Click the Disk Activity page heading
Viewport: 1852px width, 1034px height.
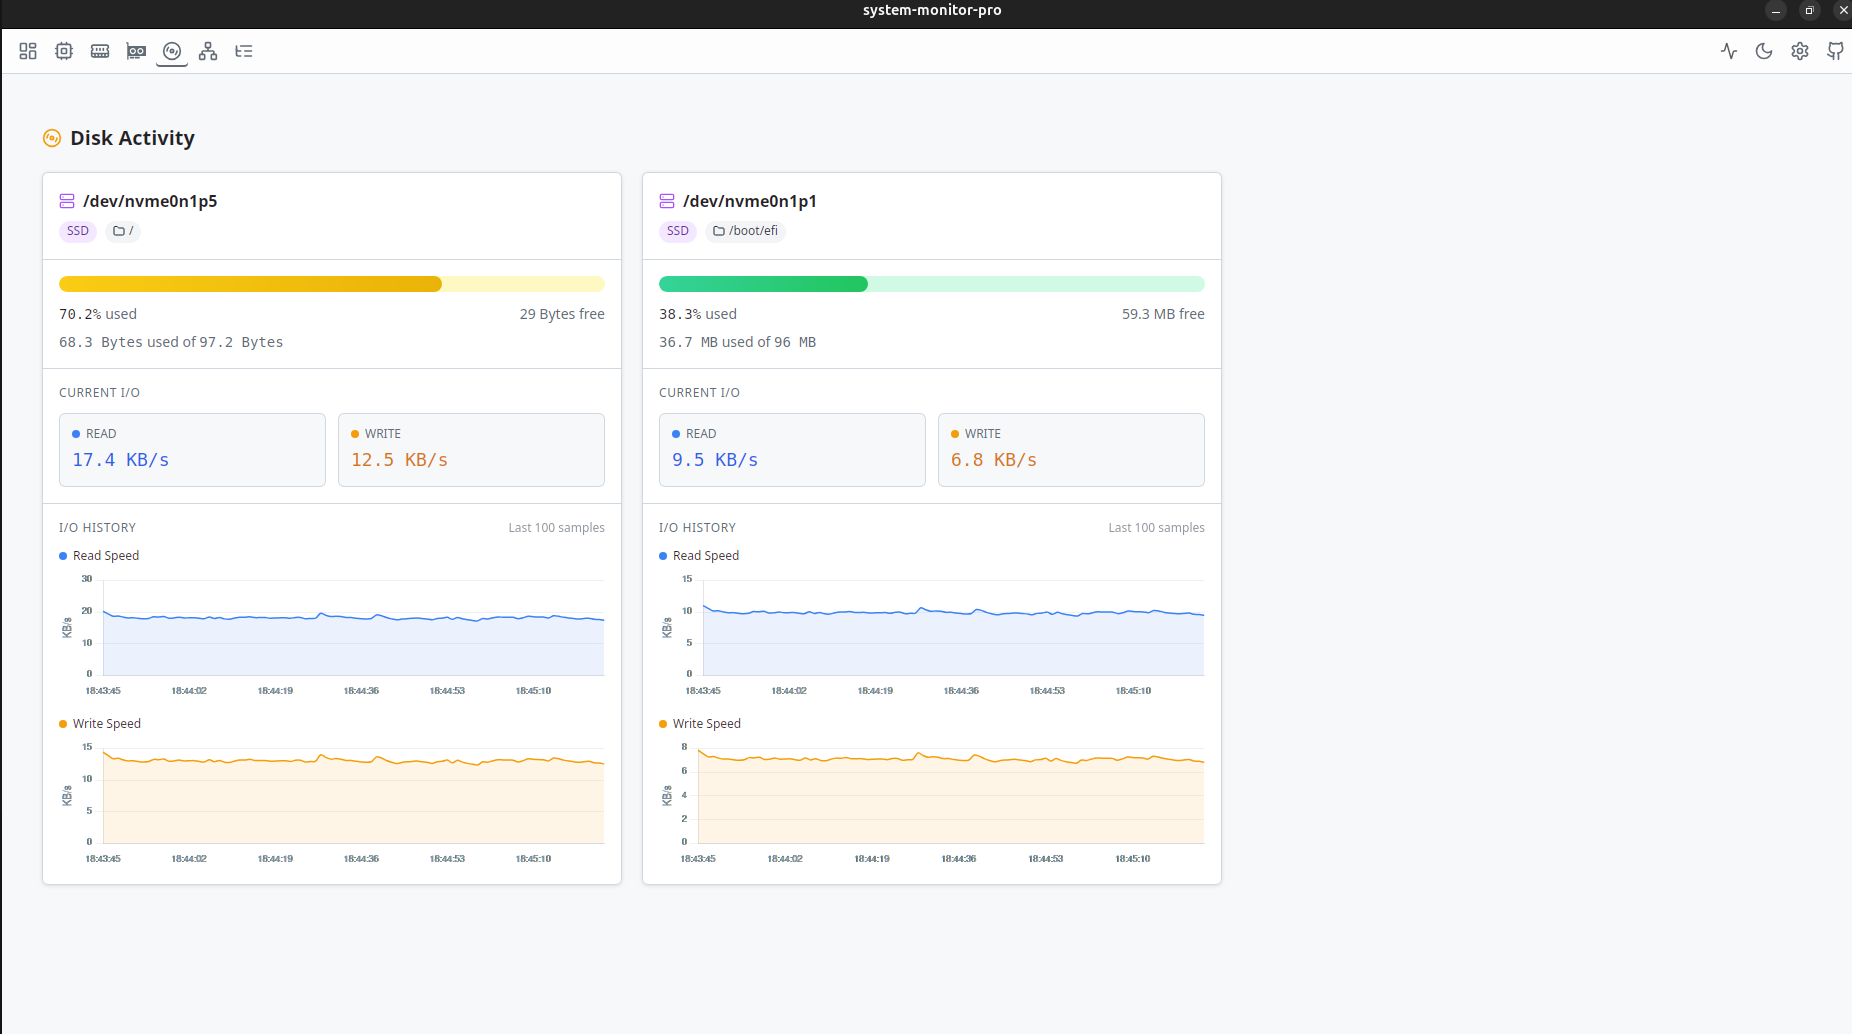pyautogui.click(x=132, y=138)
